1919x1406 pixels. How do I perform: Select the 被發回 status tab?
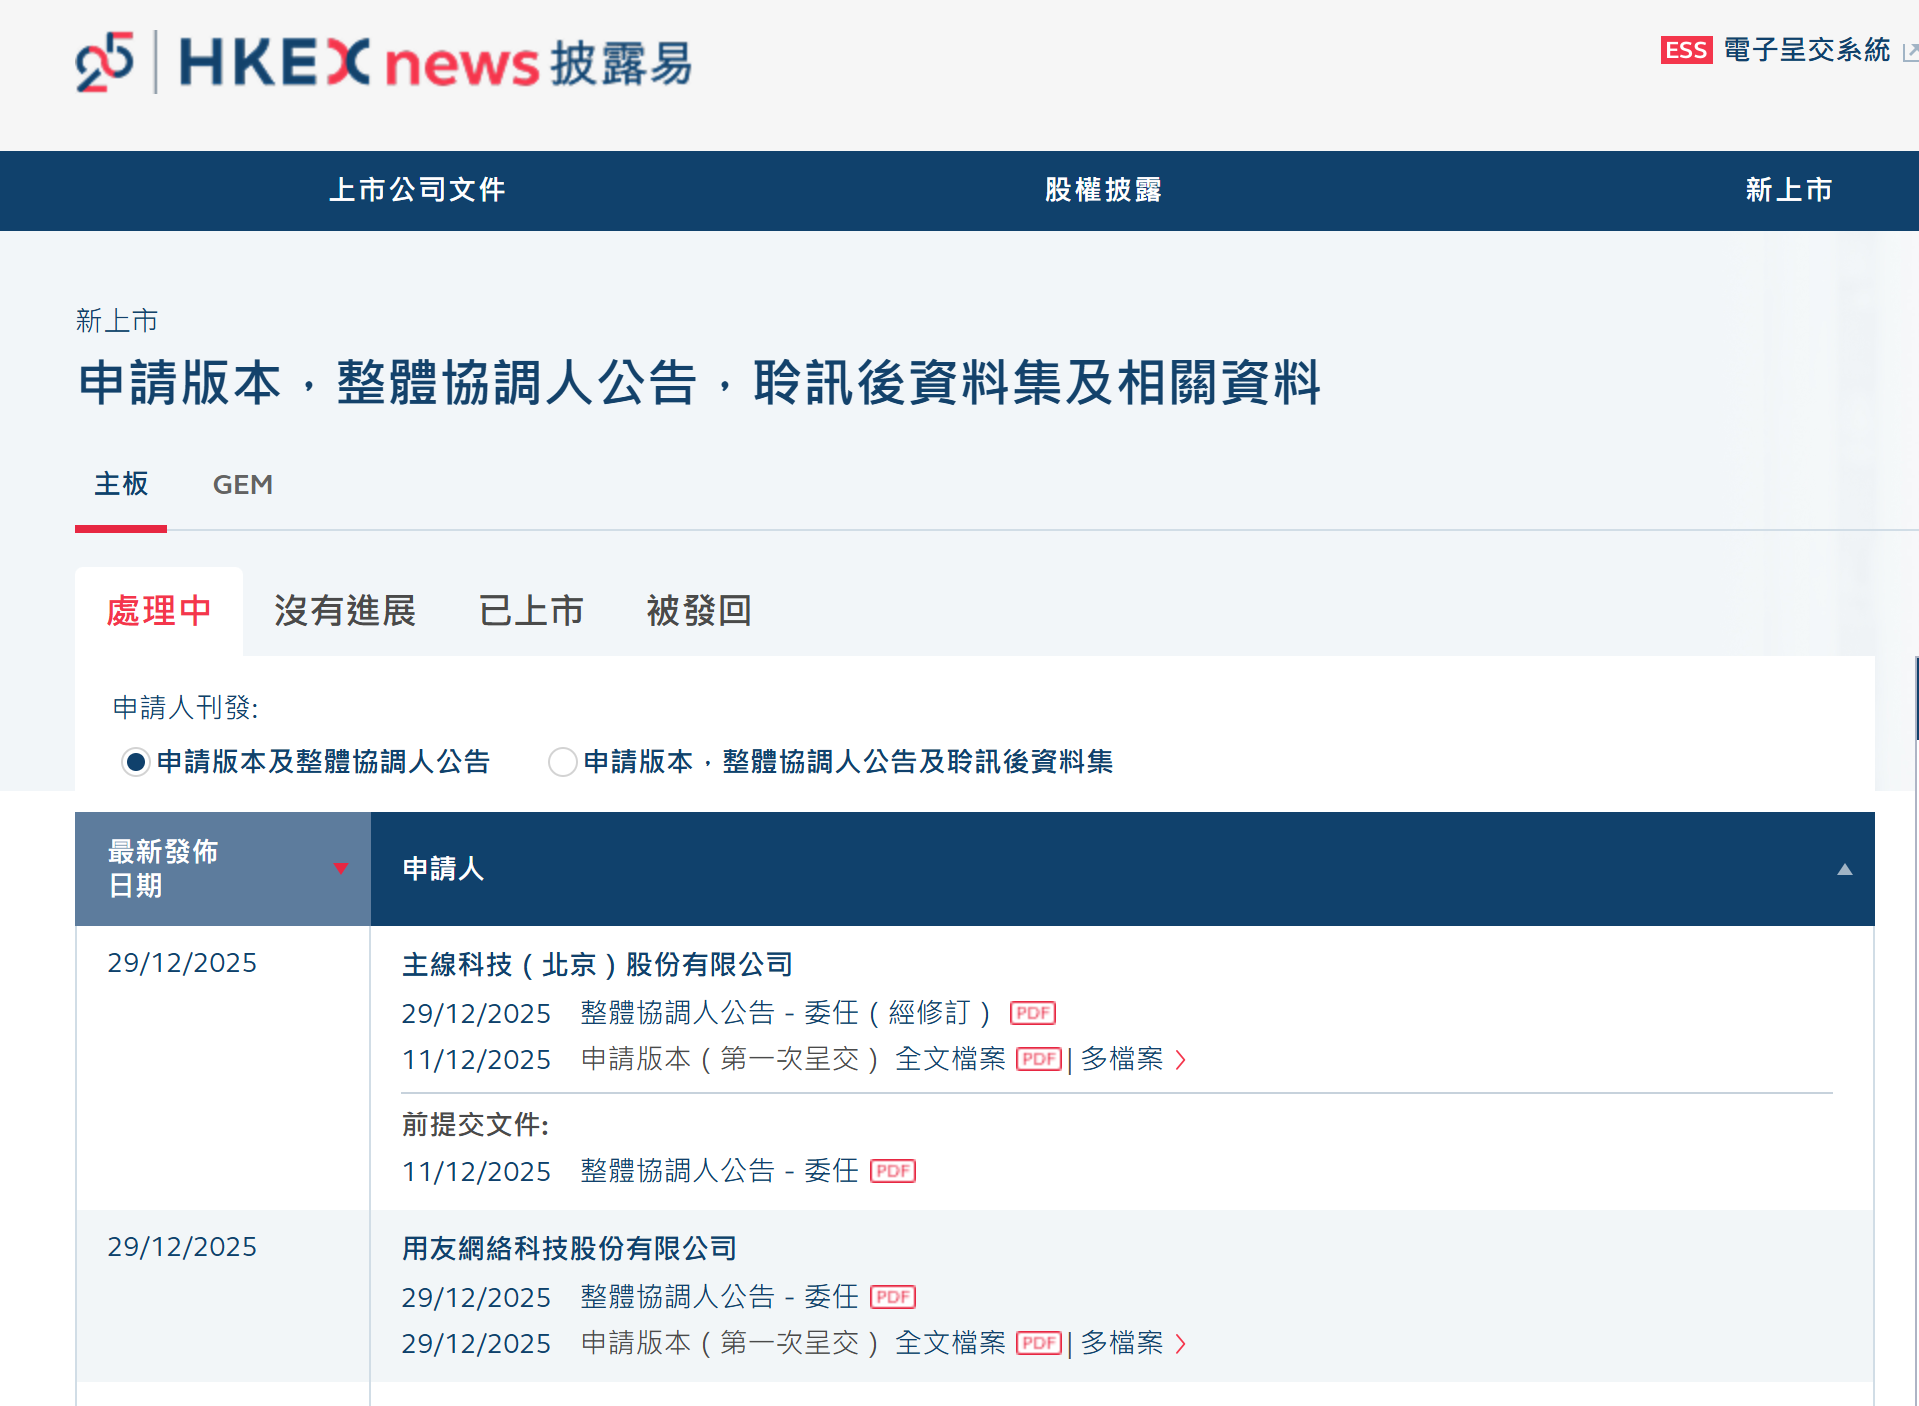pyautogui.click(x=699, y=611)
